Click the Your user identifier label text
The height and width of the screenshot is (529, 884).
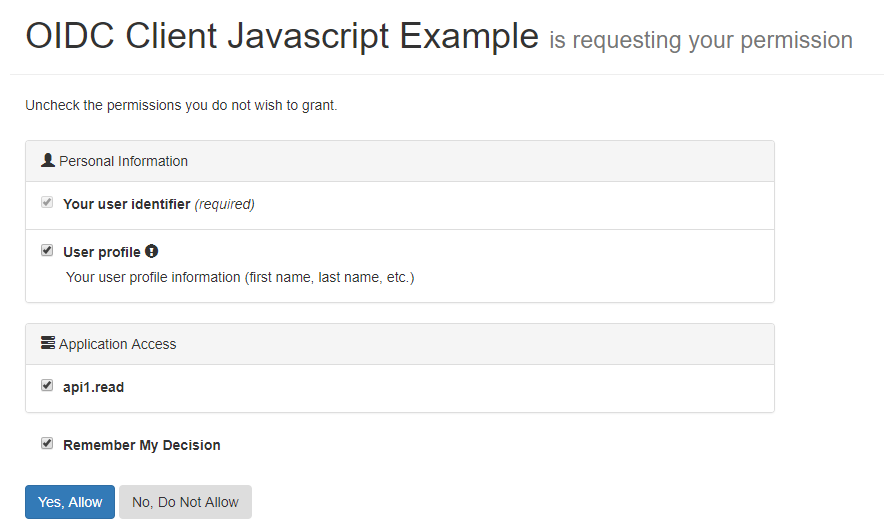(x=126, y=204)
